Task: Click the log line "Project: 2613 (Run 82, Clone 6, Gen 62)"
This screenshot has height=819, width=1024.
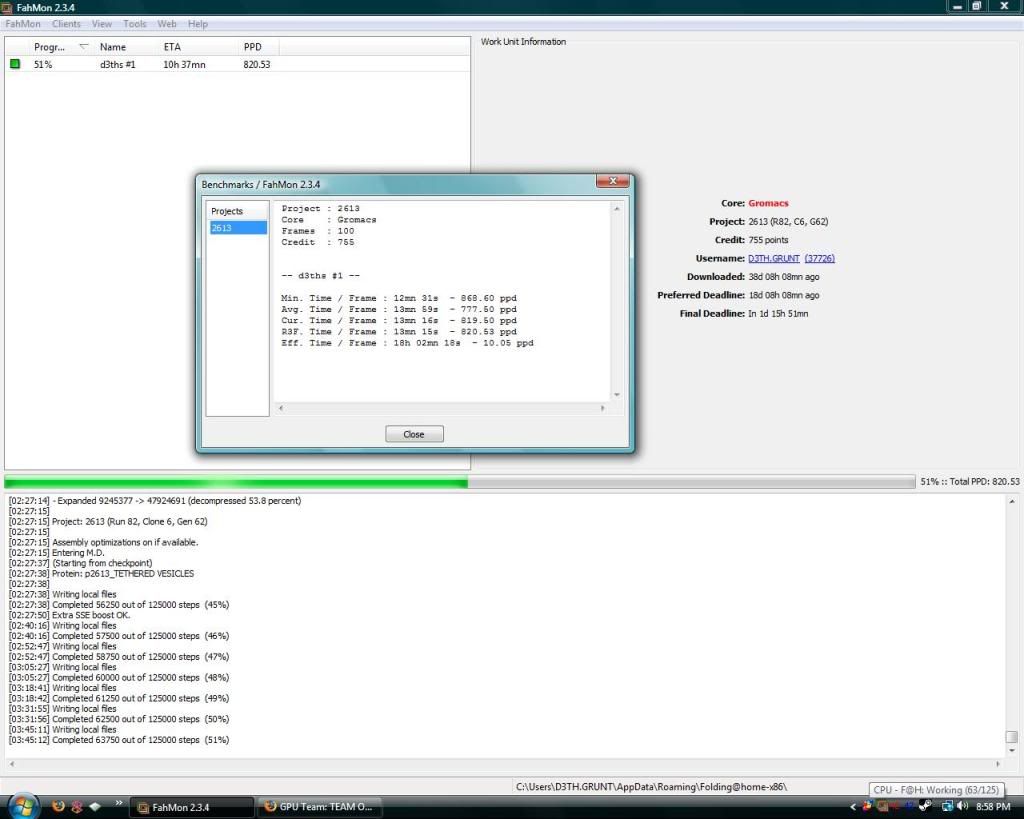Action: point(129,521)
